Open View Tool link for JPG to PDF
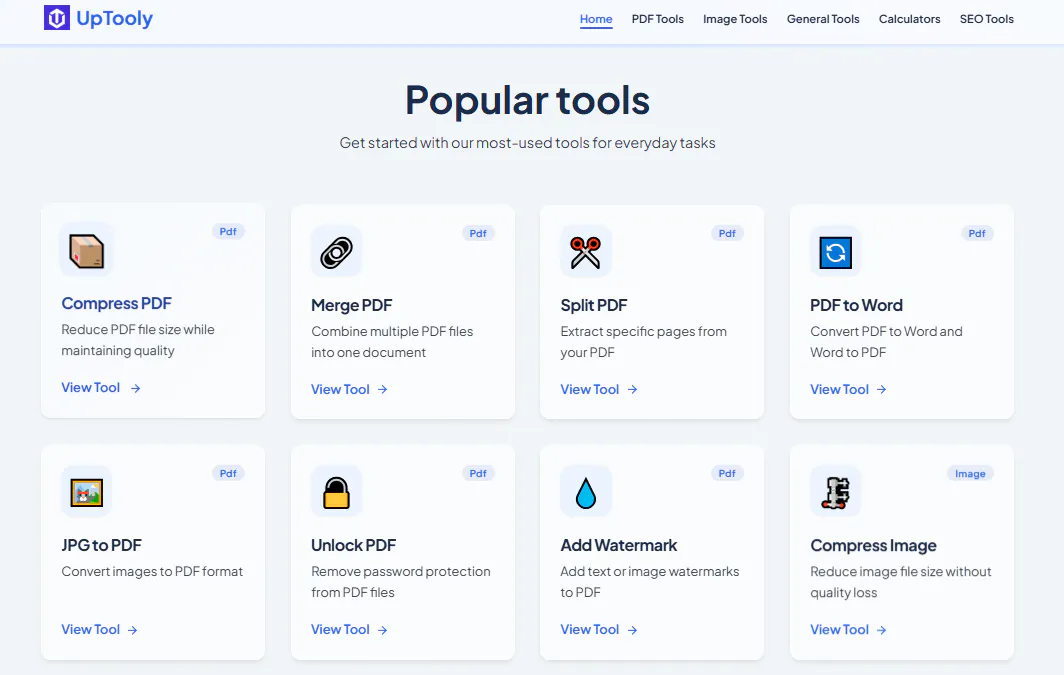Image resolution: width=1064 pixels, height=675 pixels. coord(100,630)
